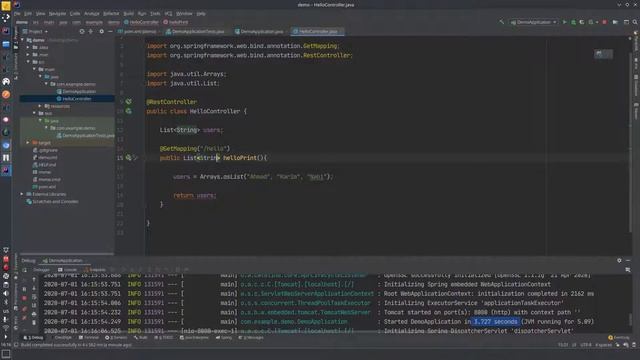The width and height of the screenshot is (640, 360).
Task: Click the clear all trash icon in console
Action: (x=34, y=322)
